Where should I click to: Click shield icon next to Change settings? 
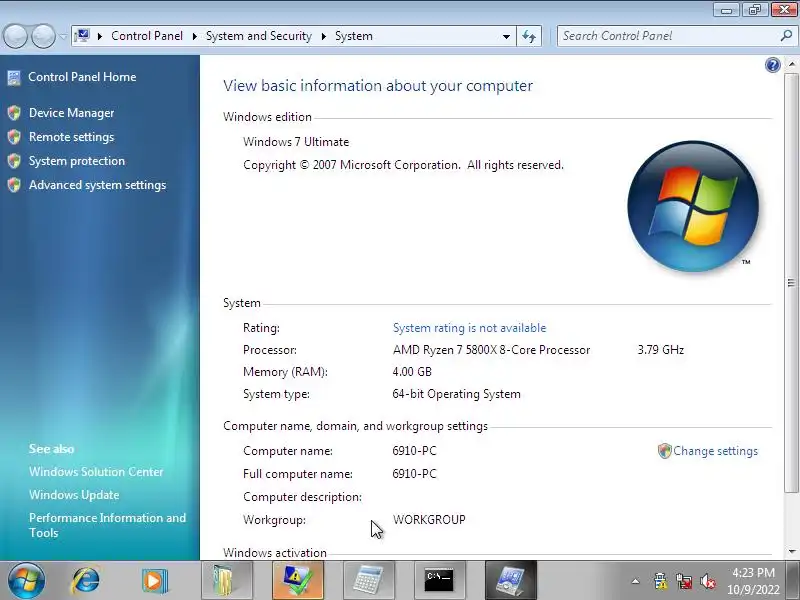tap(664, 451)
